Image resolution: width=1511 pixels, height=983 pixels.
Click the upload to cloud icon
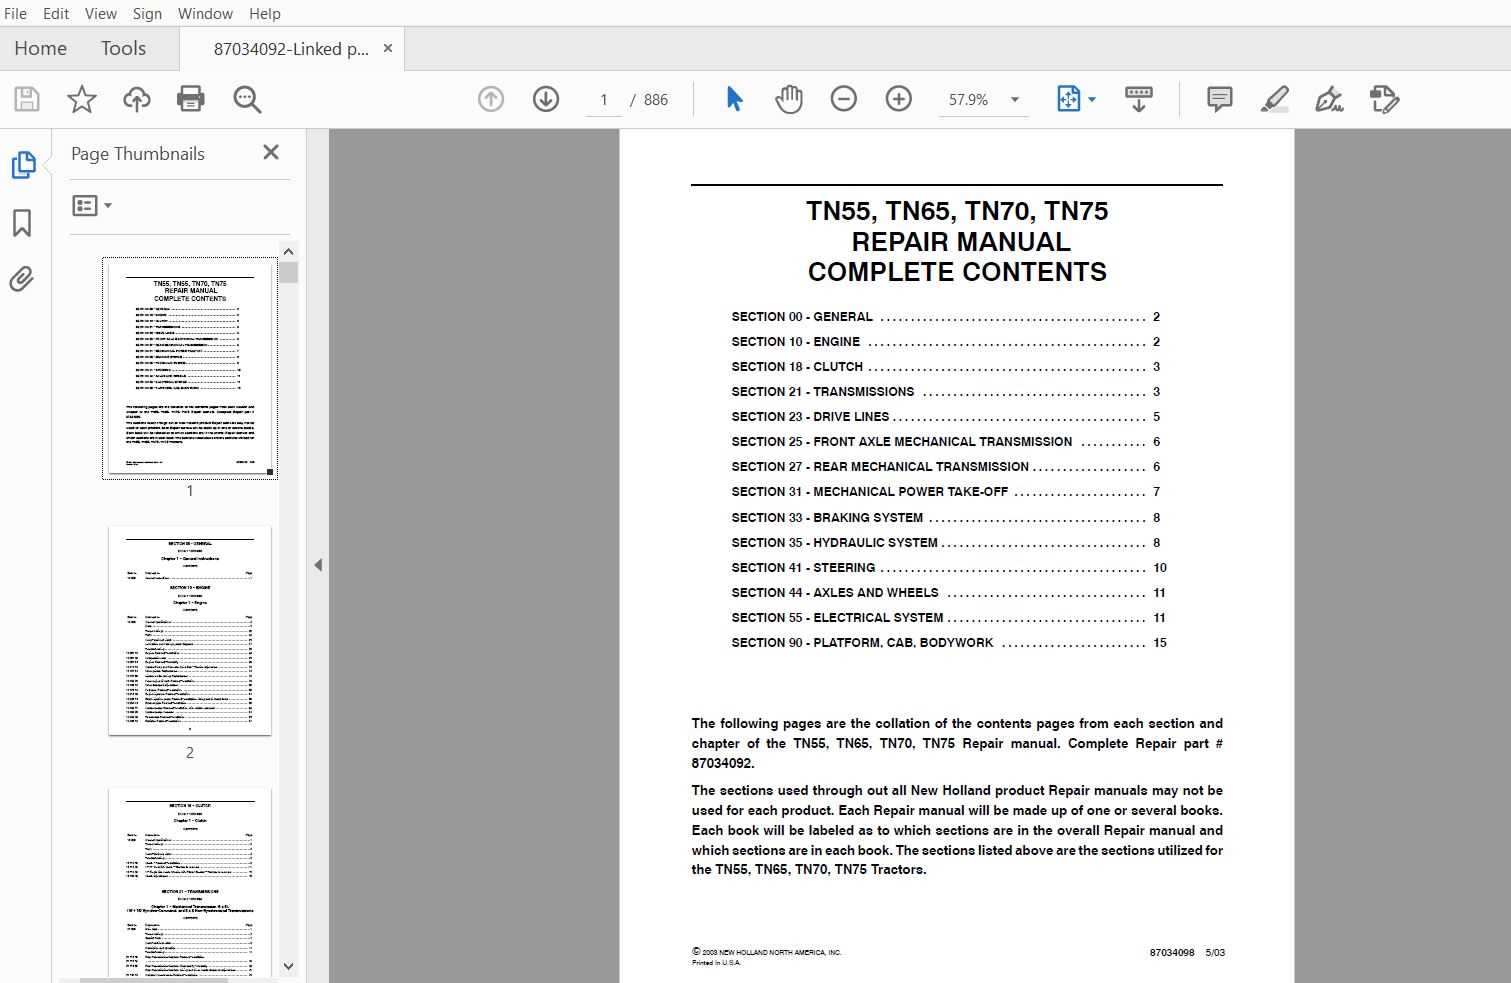pos(137,99)
